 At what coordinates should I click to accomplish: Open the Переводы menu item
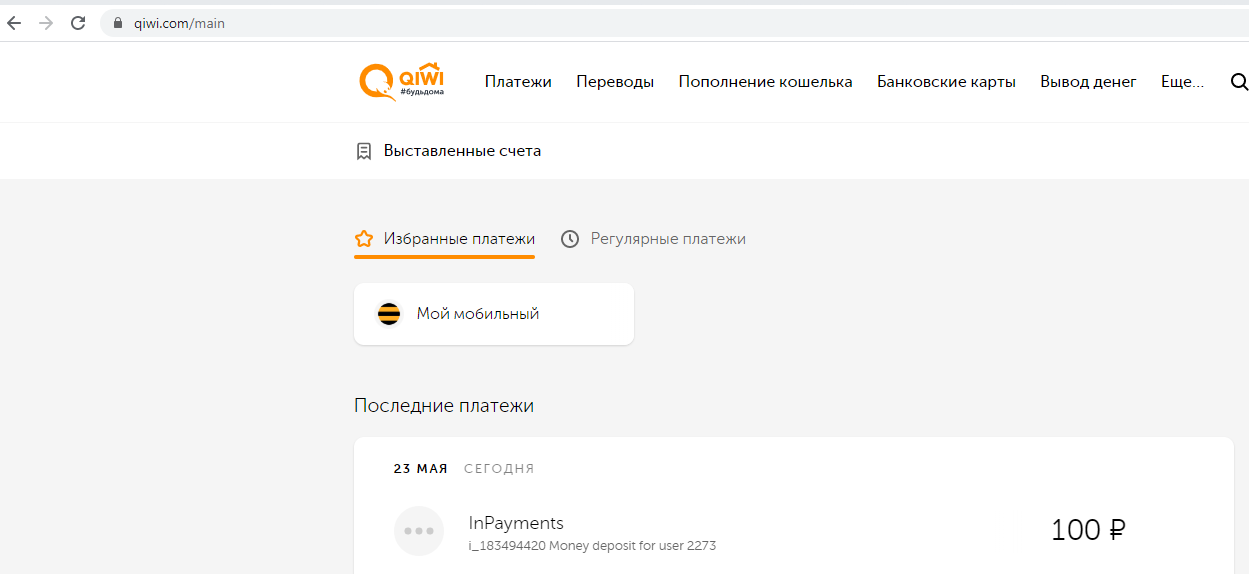pos(615,82)
